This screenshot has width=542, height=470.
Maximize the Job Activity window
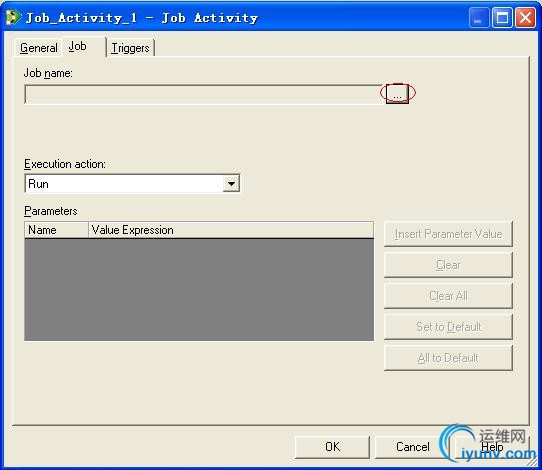502,18
